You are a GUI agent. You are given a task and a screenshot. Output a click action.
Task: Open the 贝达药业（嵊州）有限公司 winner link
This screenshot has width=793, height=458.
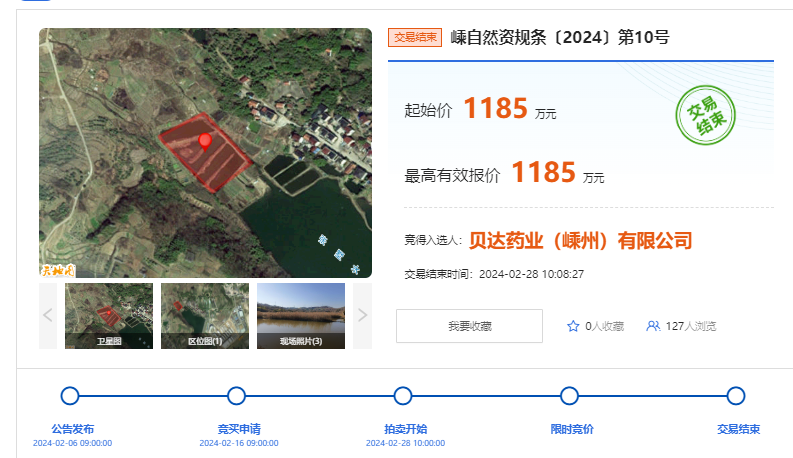coord(580,241)
